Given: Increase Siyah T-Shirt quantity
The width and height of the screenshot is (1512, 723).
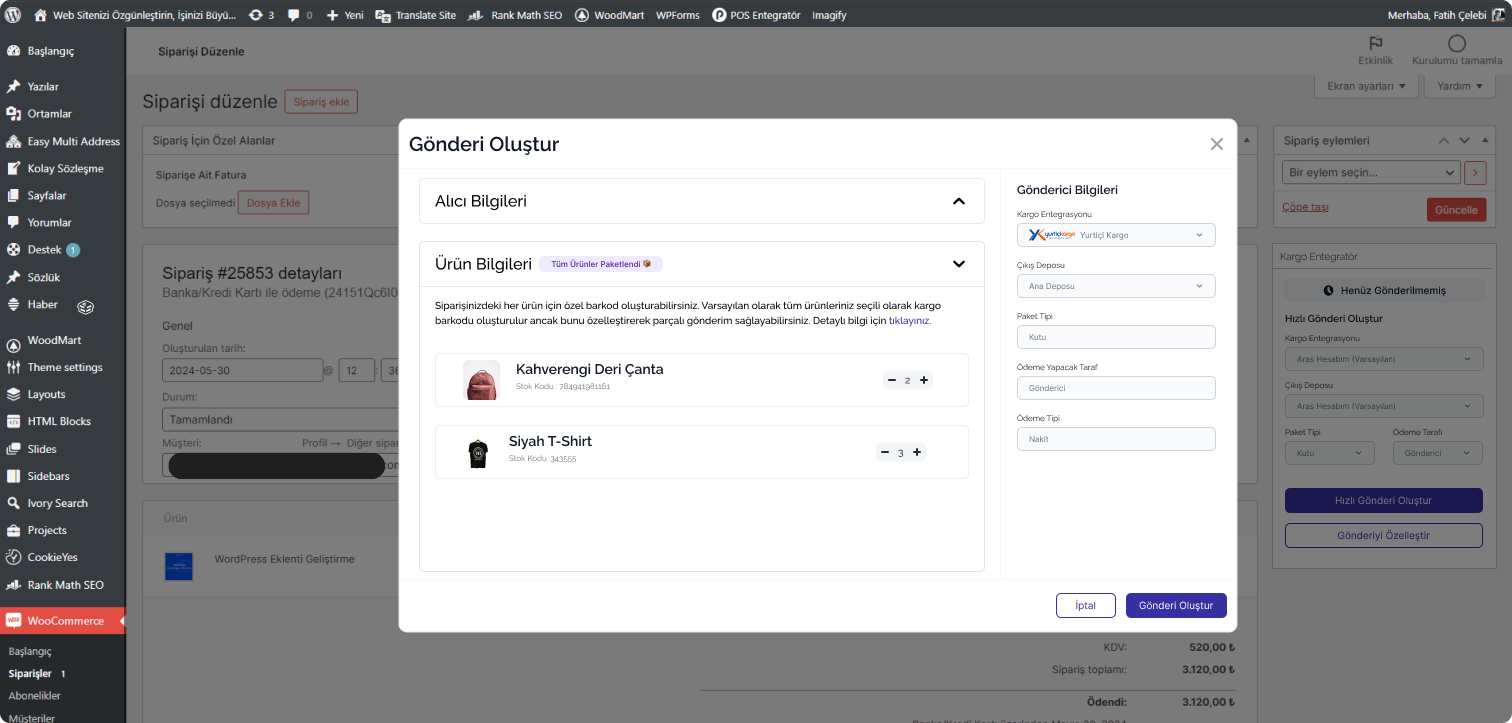Looking at the screenshot, I should coord(917,452).
